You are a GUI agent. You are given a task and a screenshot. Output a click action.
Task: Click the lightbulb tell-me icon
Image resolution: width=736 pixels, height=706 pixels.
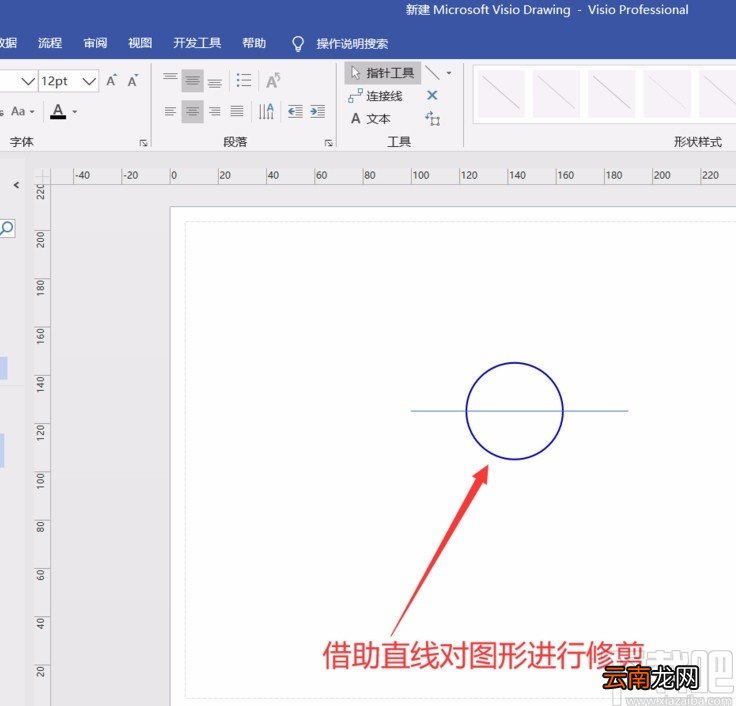click(x=298, y=44)
